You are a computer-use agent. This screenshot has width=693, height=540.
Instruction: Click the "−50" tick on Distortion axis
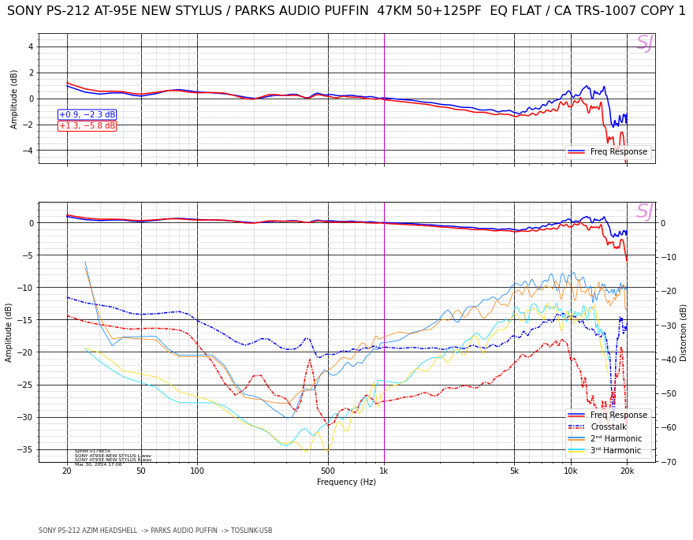click(x=668, y=393)
